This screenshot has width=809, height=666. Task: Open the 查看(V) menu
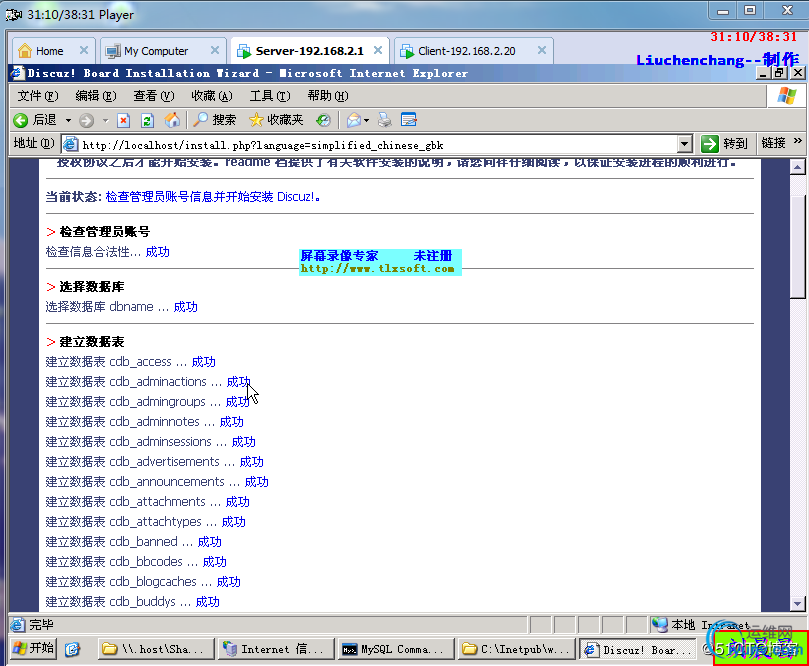(154, 96)
